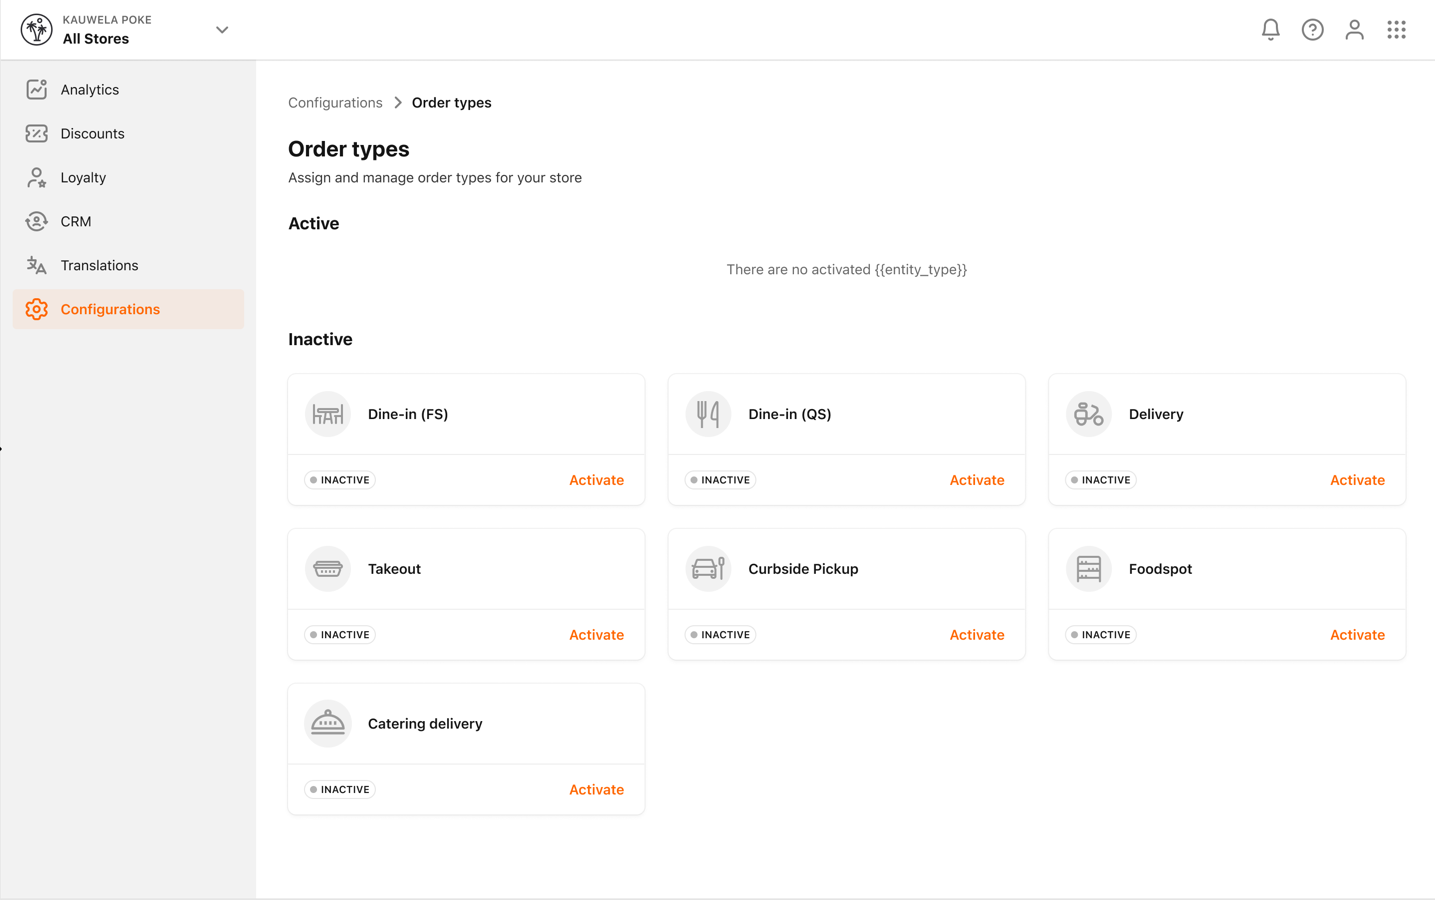Open the notifications bell
The height and width of the screenshot is (900, 1435).
1270,30
